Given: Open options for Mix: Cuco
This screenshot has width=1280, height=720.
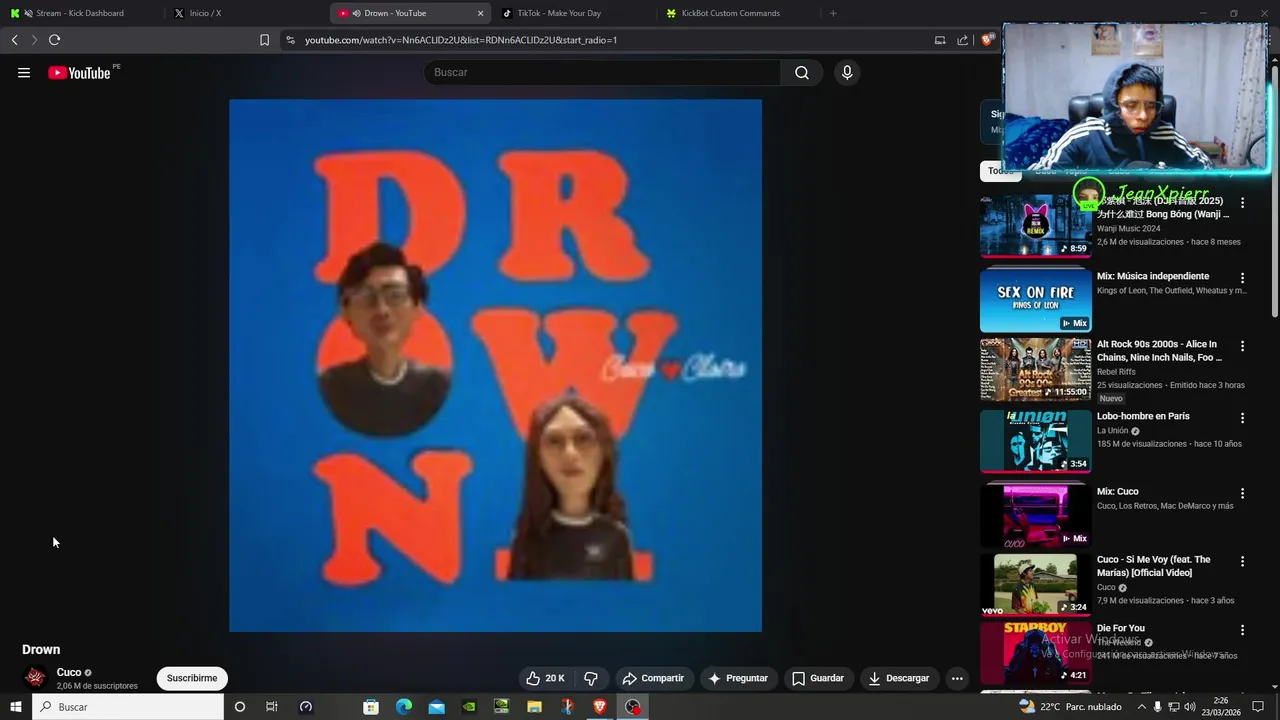Looking at the screenshot, I should point(1243,493).
